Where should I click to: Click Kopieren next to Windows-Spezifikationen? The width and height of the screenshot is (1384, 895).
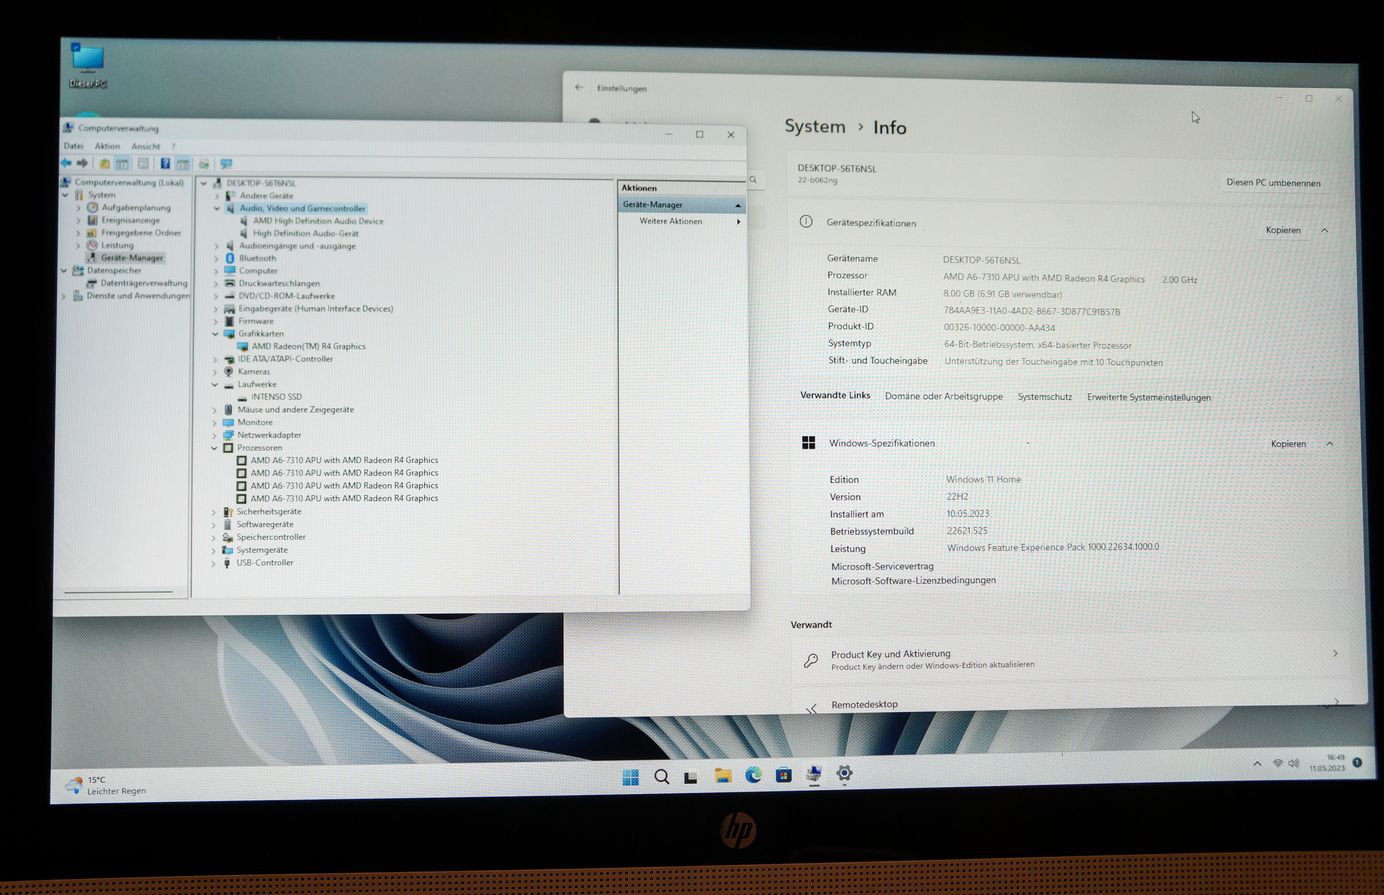pos(1288,443)
